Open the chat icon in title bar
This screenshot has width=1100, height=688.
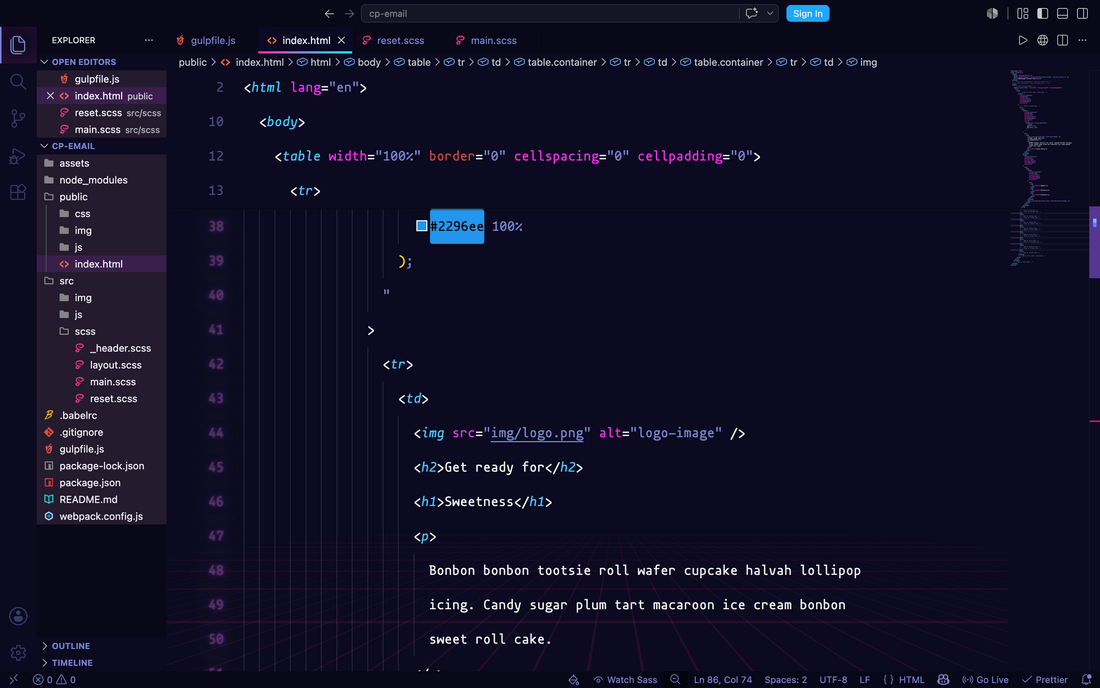tap(751, 13)
